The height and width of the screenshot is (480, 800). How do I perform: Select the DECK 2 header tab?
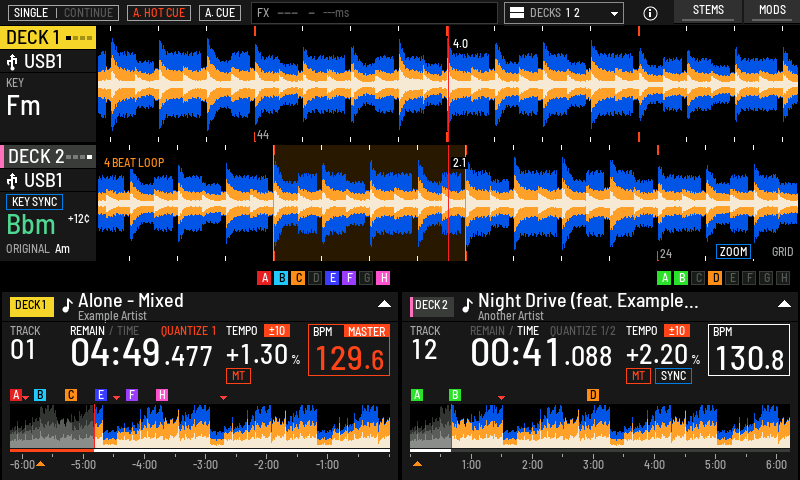click(x=48, y=157)
